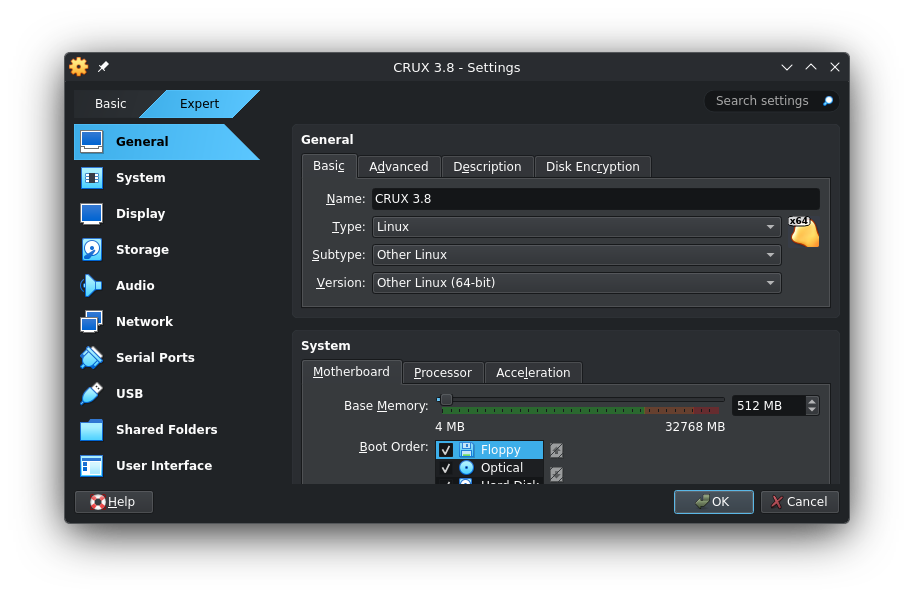Screen dimensions: 914x600
Task: Click the Base Memory slider handle
Action: (x=446, y=399)
